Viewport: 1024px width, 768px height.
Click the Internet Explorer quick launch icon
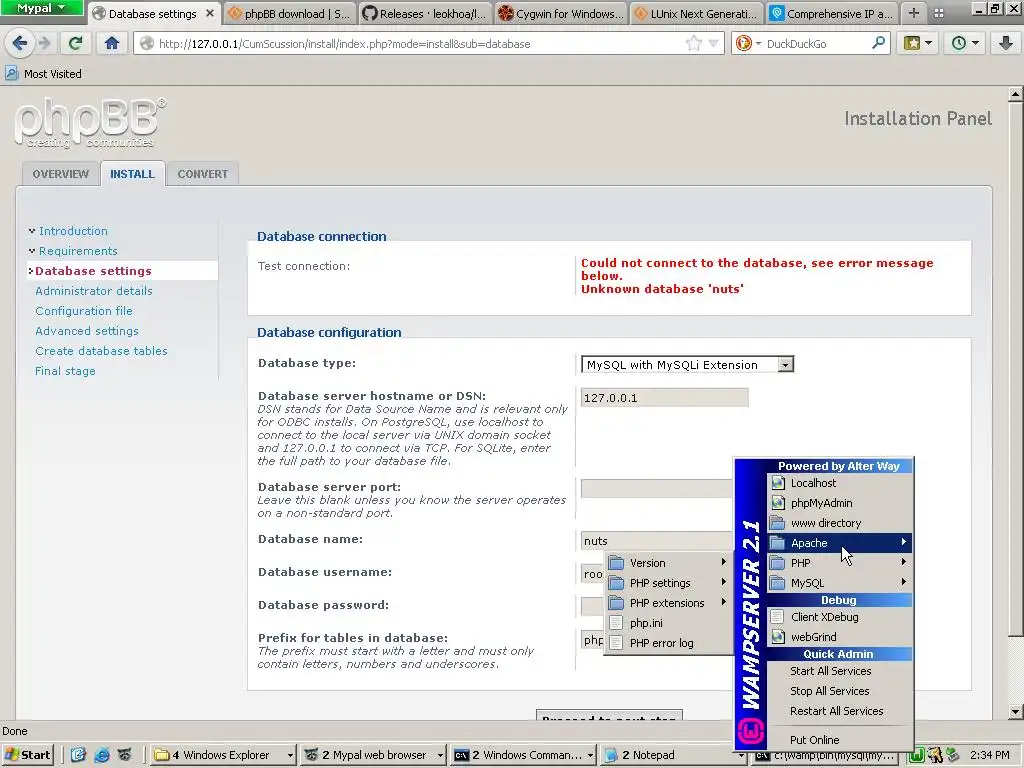(101, 755)
